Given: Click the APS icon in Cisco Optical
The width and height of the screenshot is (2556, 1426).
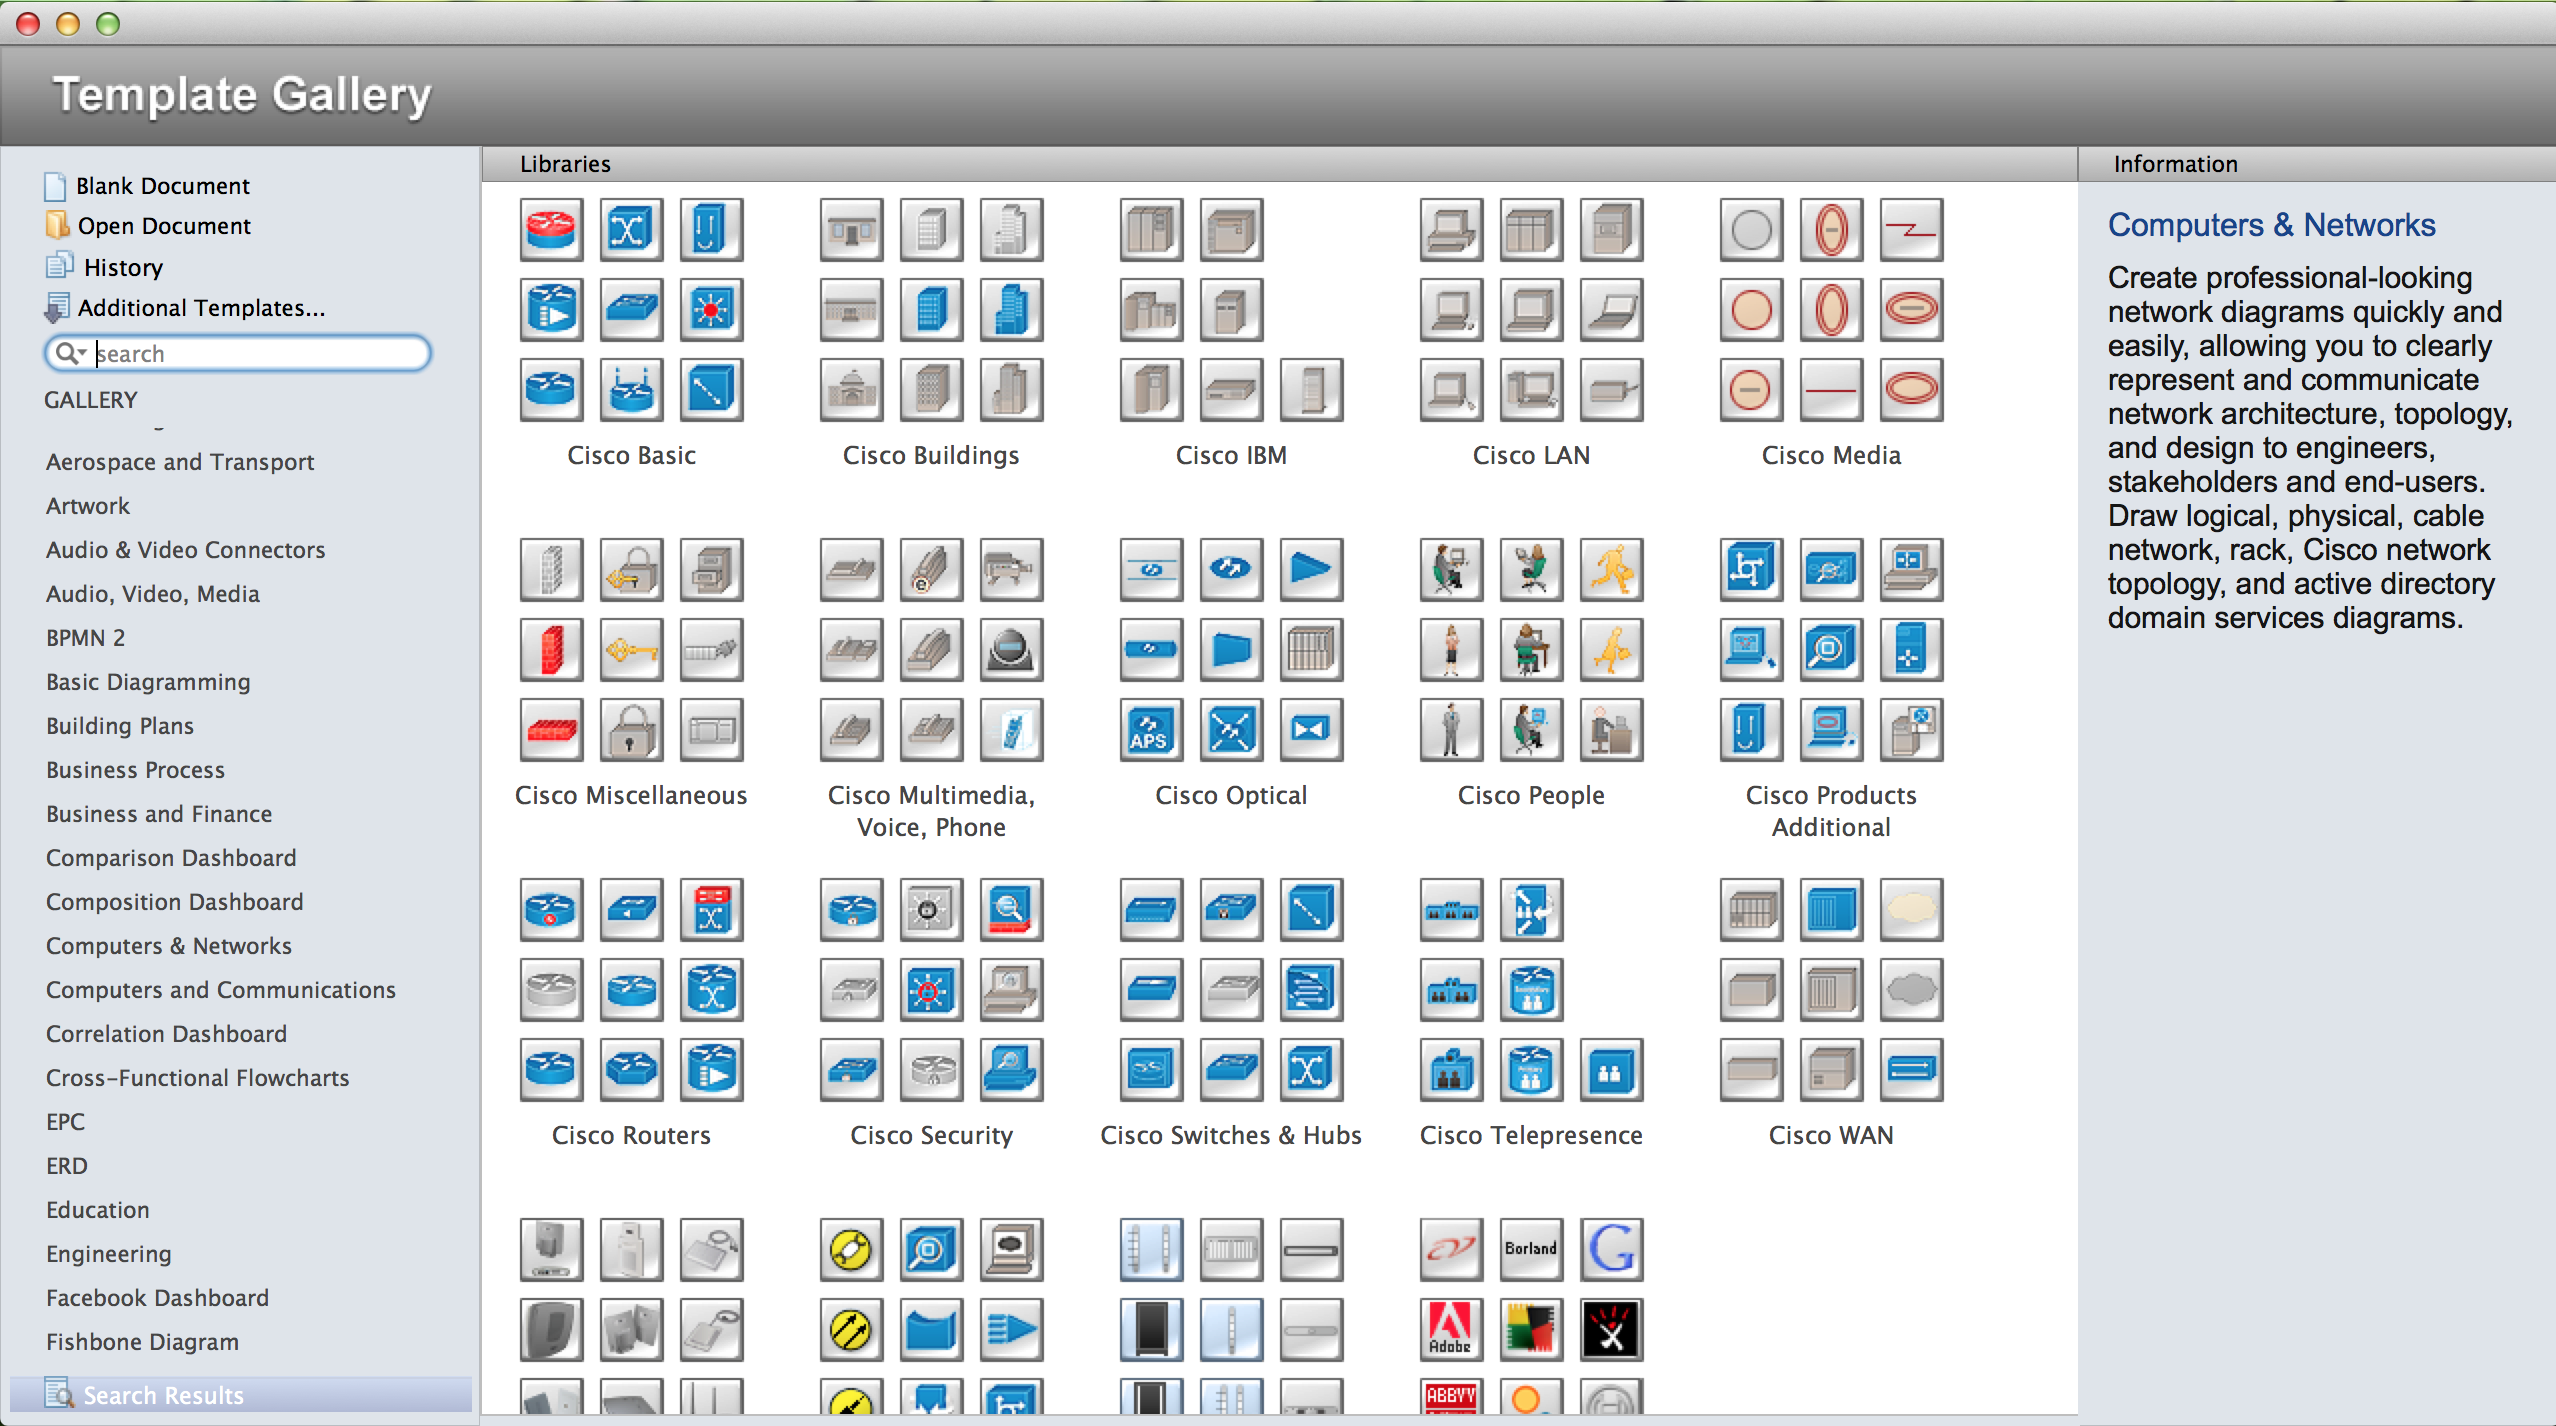Looking at the screenshot, I should point(1150,730).
